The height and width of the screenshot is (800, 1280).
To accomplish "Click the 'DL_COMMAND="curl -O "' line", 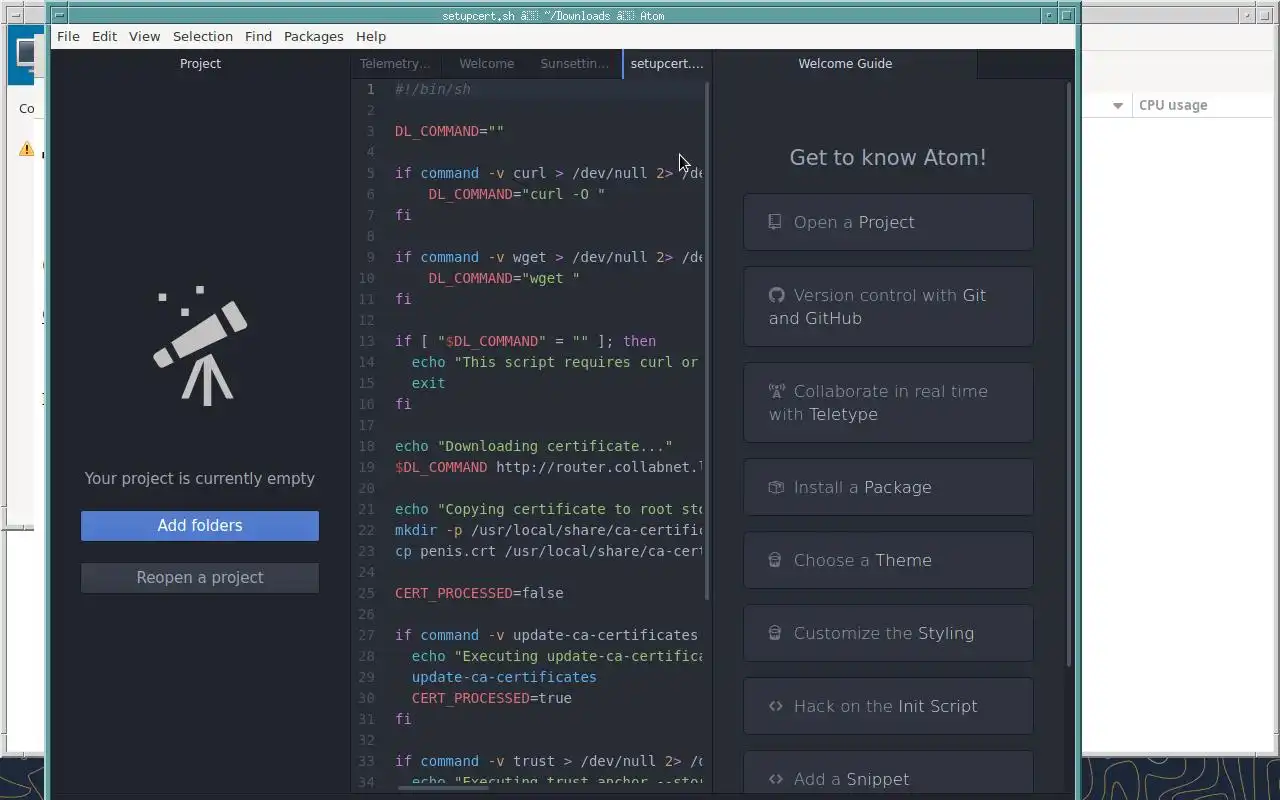I will coord(517,194).
